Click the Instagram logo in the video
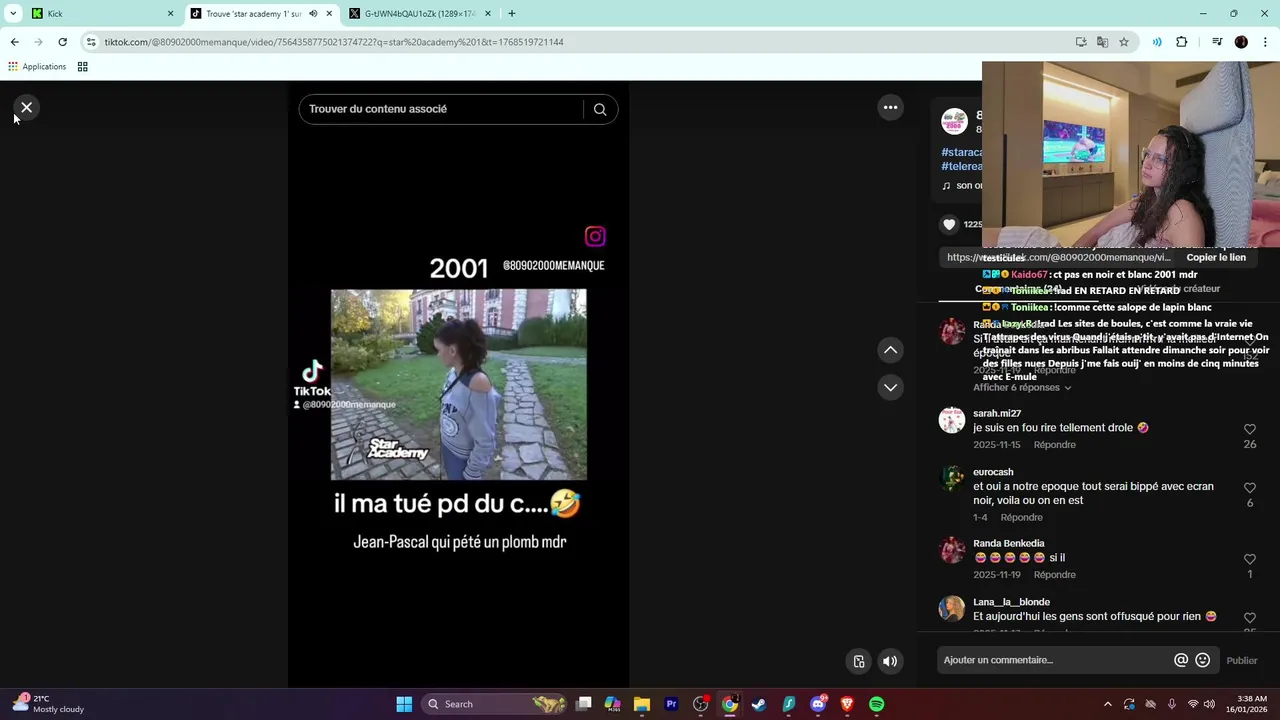1280x720 pixels. 595,236
